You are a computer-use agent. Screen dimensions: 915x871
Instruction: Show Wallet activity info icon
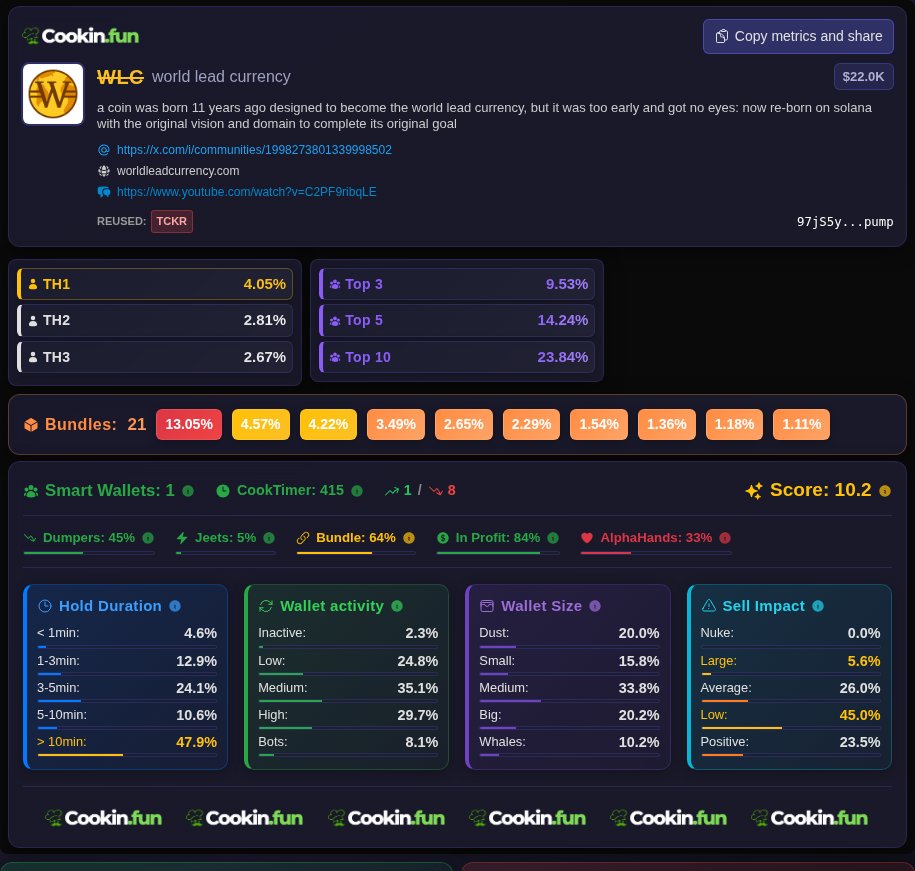[397, 606]
